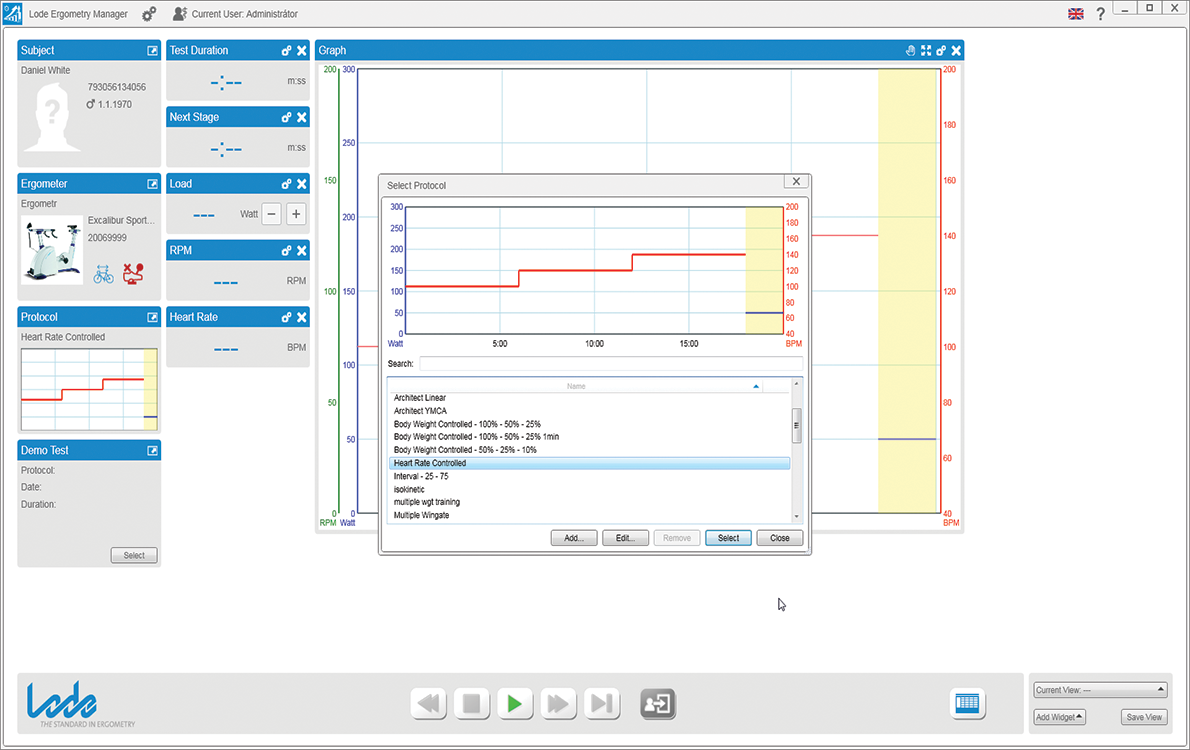
Task: Open Help via the question mark icon
Action: tap(1100, 13)
